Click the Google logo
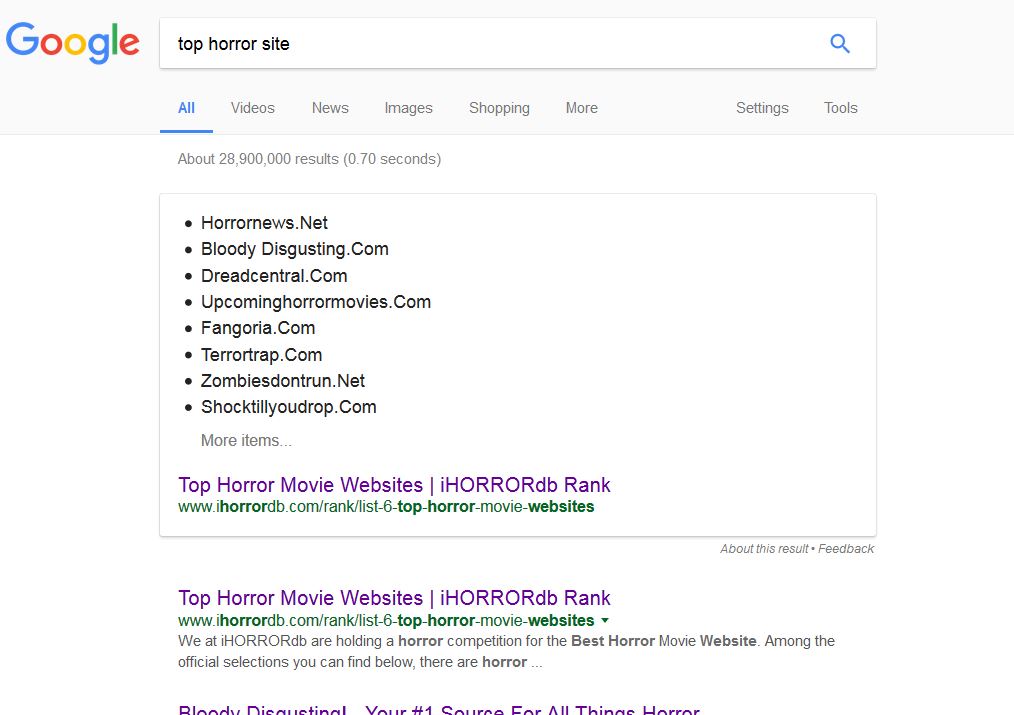This screenshot has width=1014, height=715. [72, 43]
